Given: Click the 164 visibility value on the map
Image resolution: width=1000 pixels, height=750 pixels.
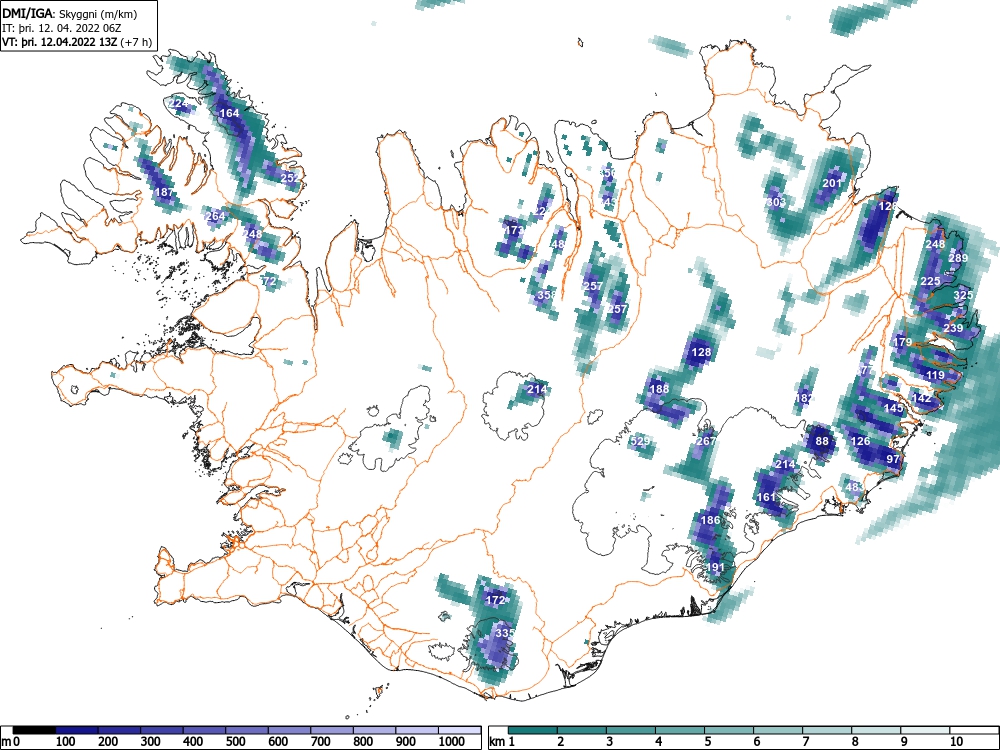Looking at the screenshot, I should coord(229,114).
